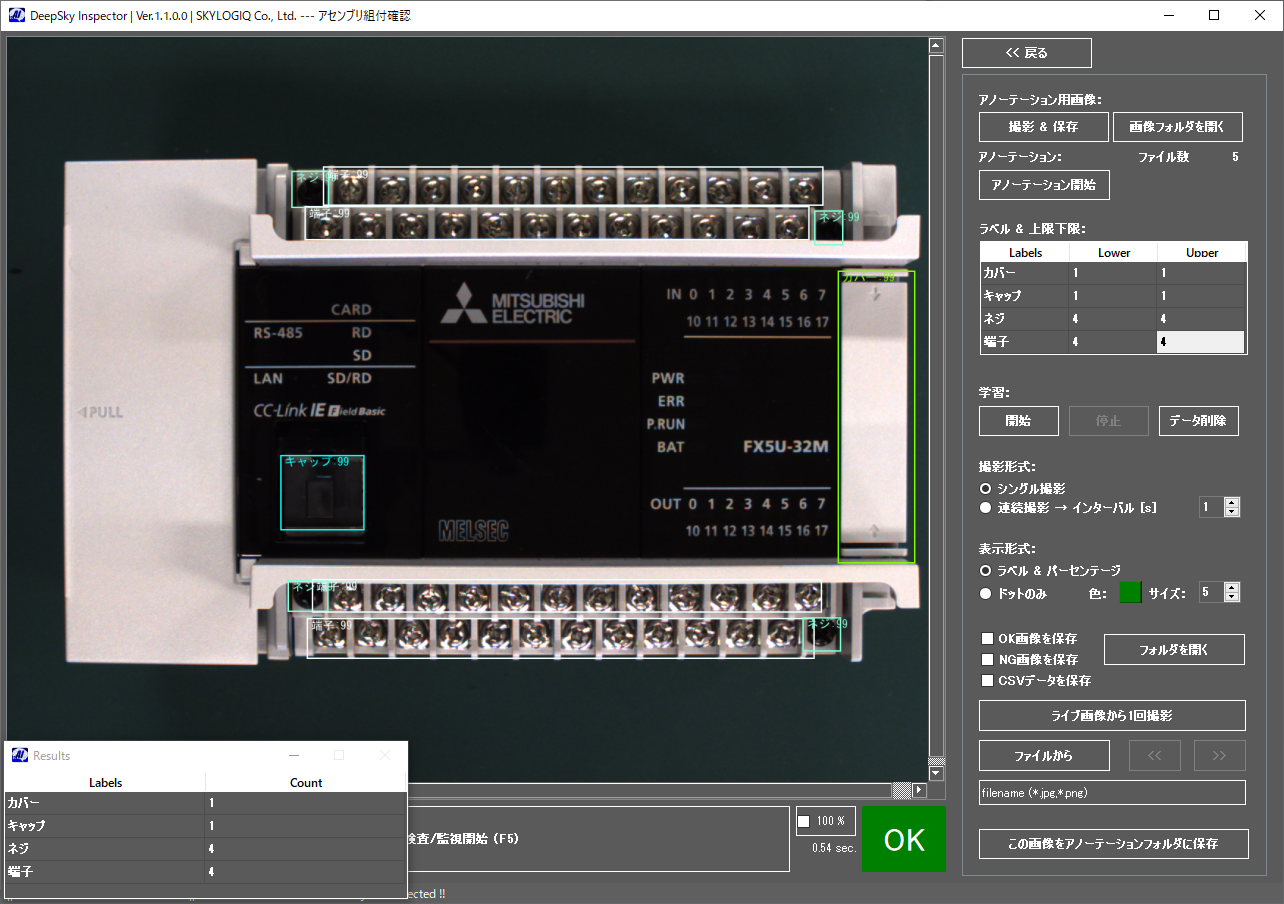1284x904 pixels.
Task: Enable OK画像を保存 checkbox
Action: click(x=988, y=638)
